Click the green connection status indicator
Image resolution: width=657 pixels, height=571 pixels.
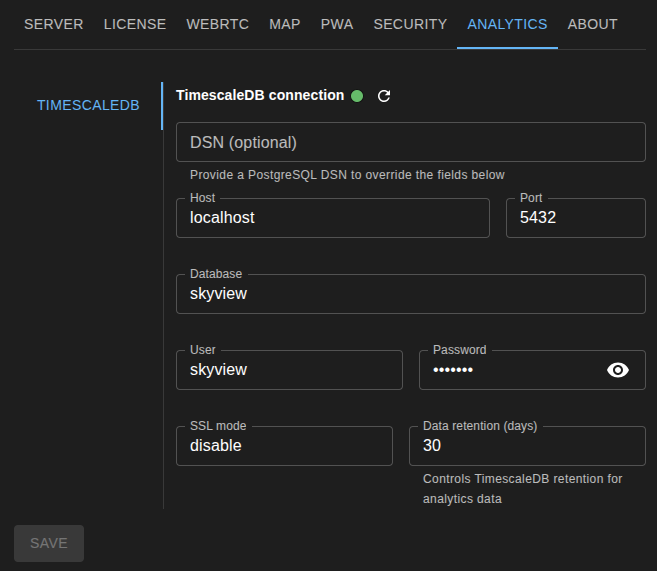tap(357, 96)
